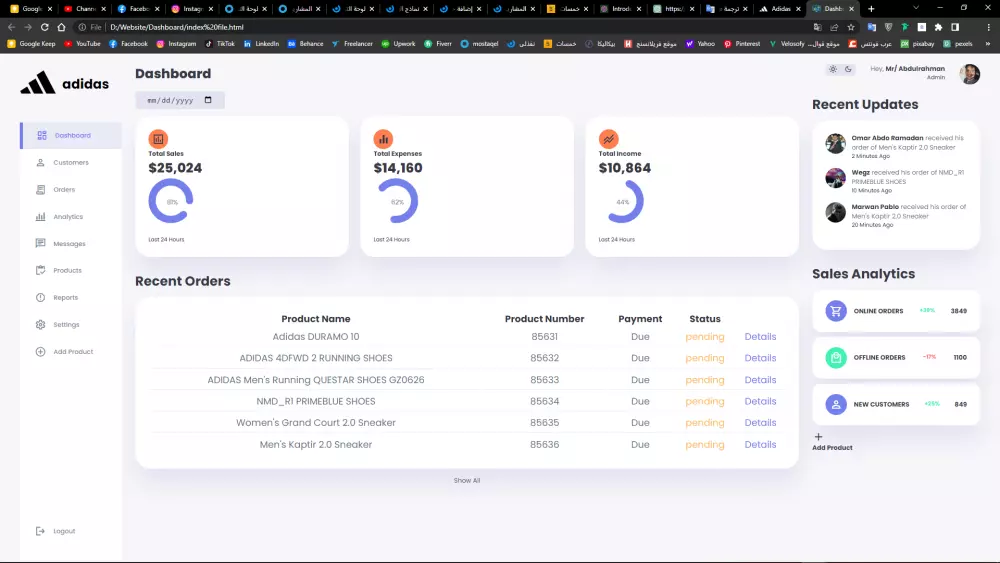The width and height of the screenshot is (1000, 563).
Task: Open the tab search dropdown arrow
Action: 916,8
